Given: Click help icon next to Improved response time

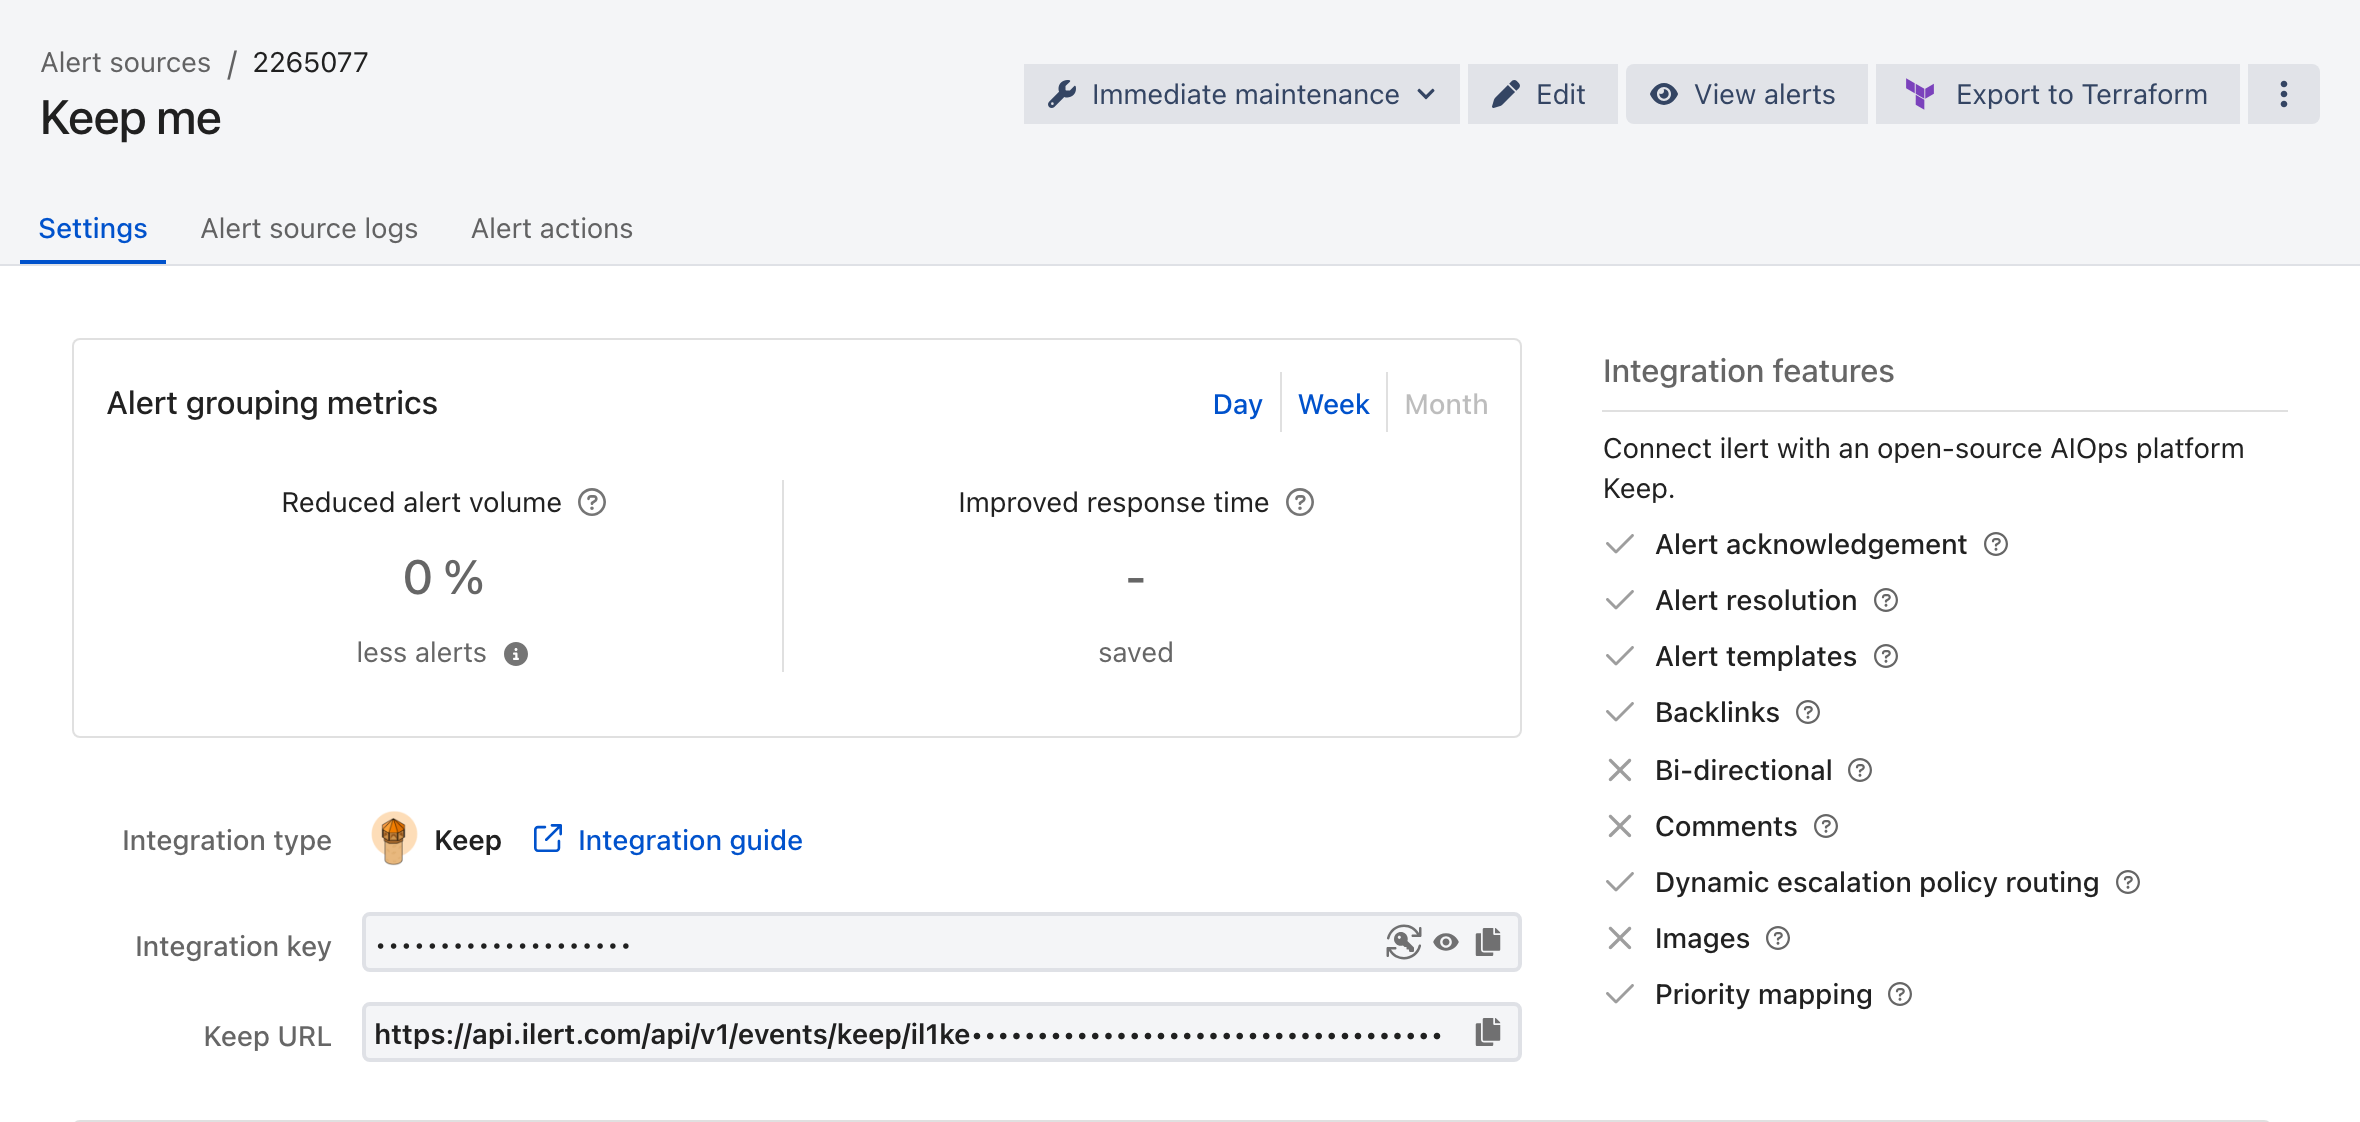Looking at the screenshot, I should tap(1300, 502).
